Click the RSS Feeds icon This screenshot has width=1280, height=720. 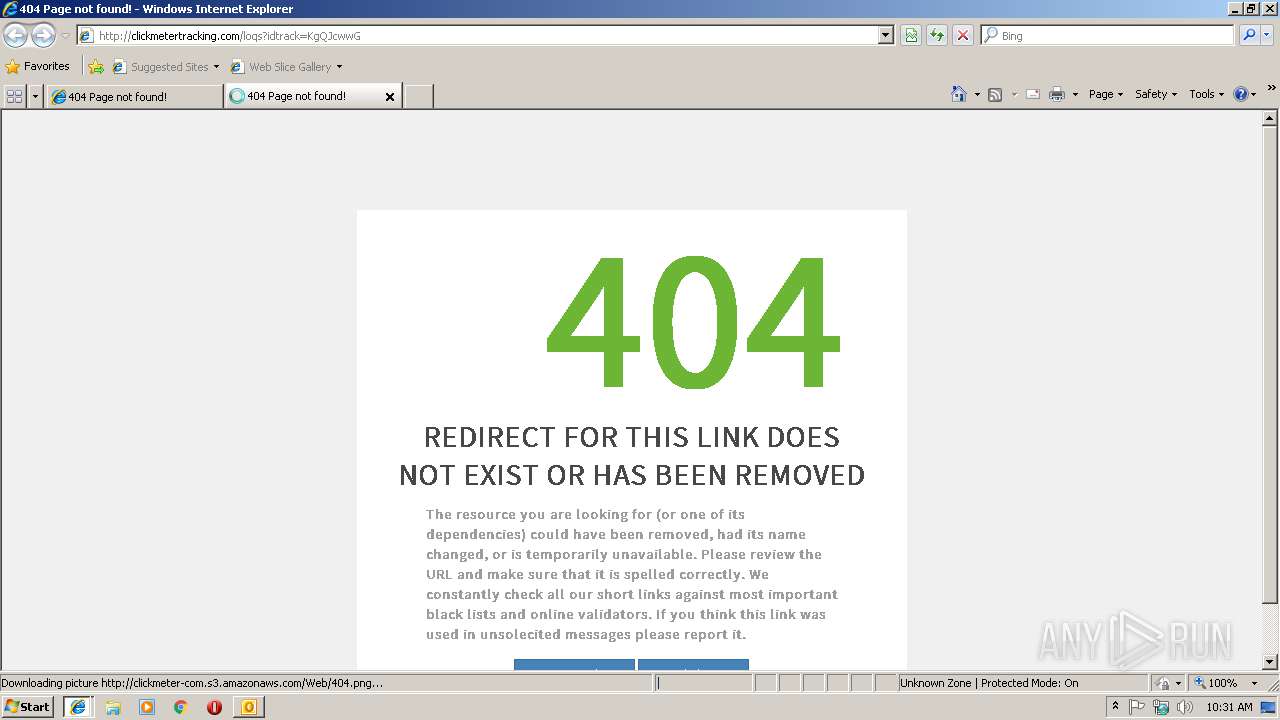pos(995,94)
